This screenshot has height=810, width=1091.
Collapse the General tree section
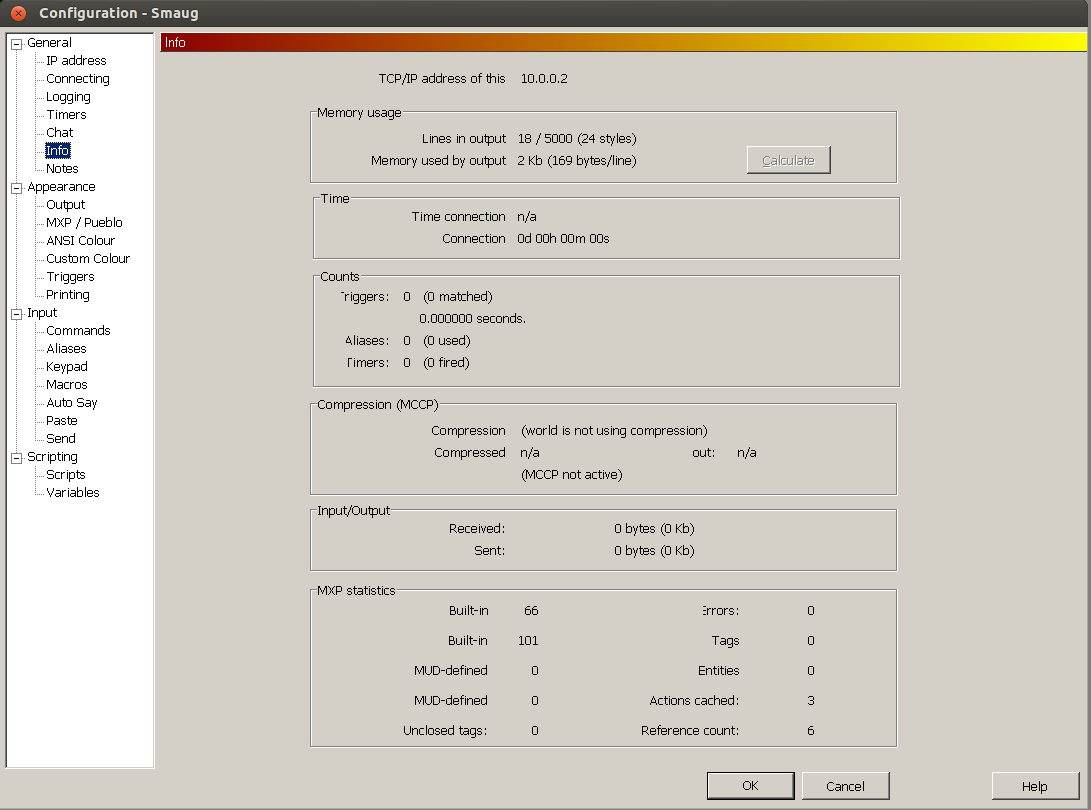coord(17,44)
